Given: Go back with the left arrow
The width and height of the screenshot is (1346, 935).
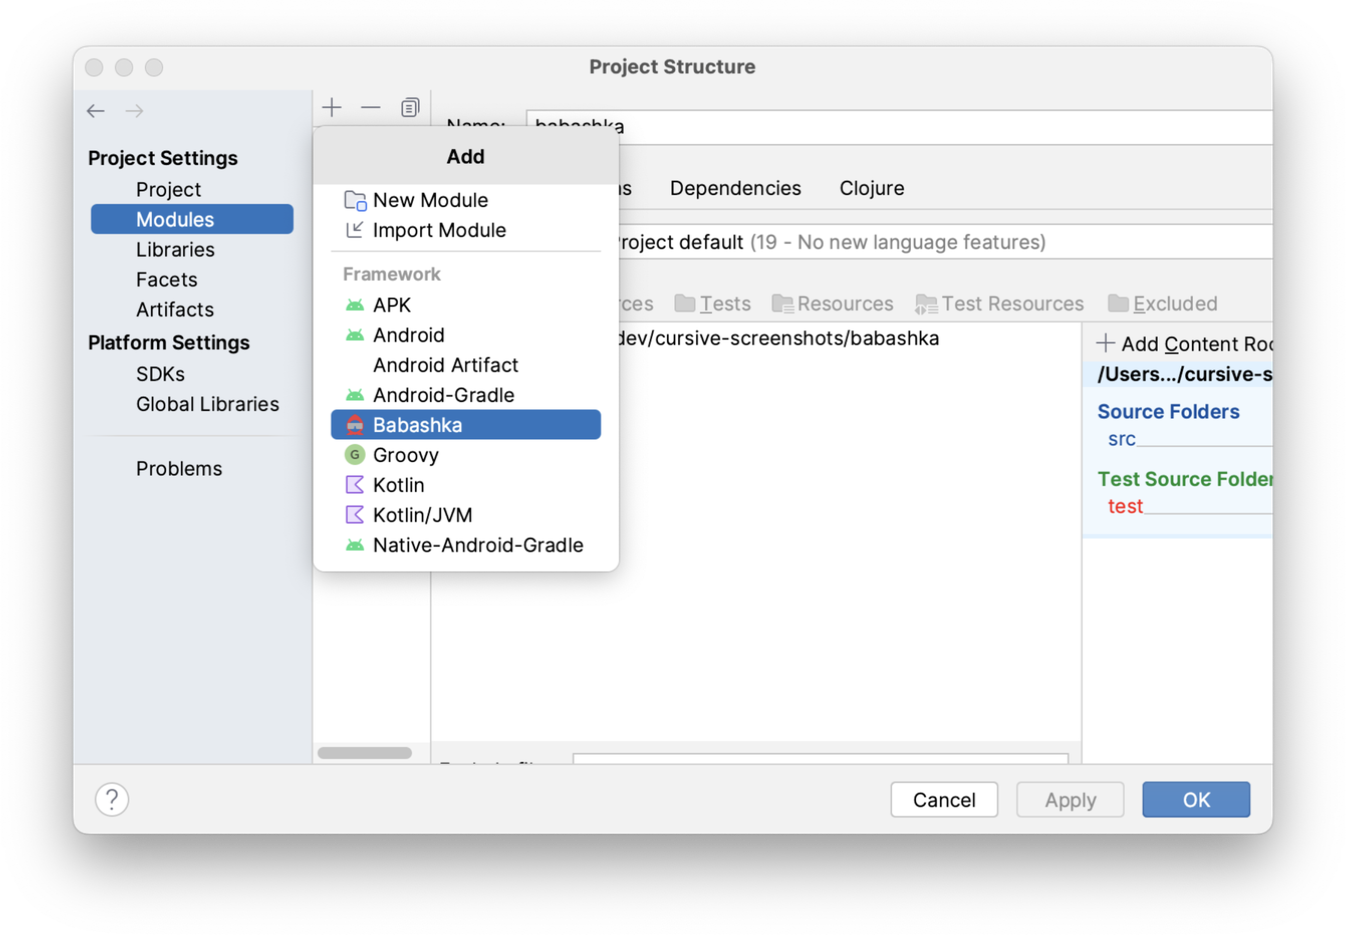Looking at the screenshot, I should [96, 111].
